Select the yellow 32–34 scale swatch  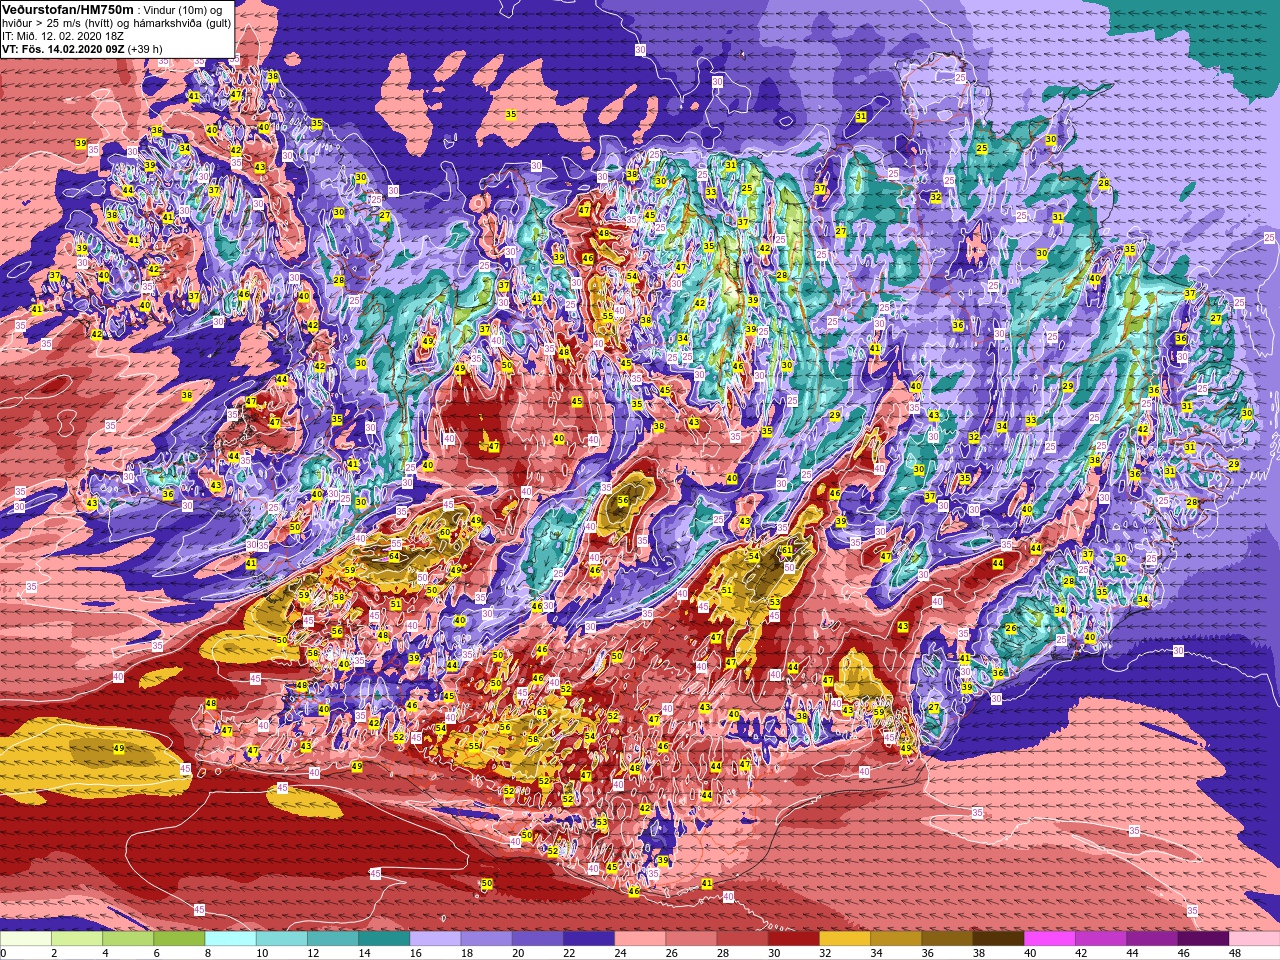click(844, 938)
